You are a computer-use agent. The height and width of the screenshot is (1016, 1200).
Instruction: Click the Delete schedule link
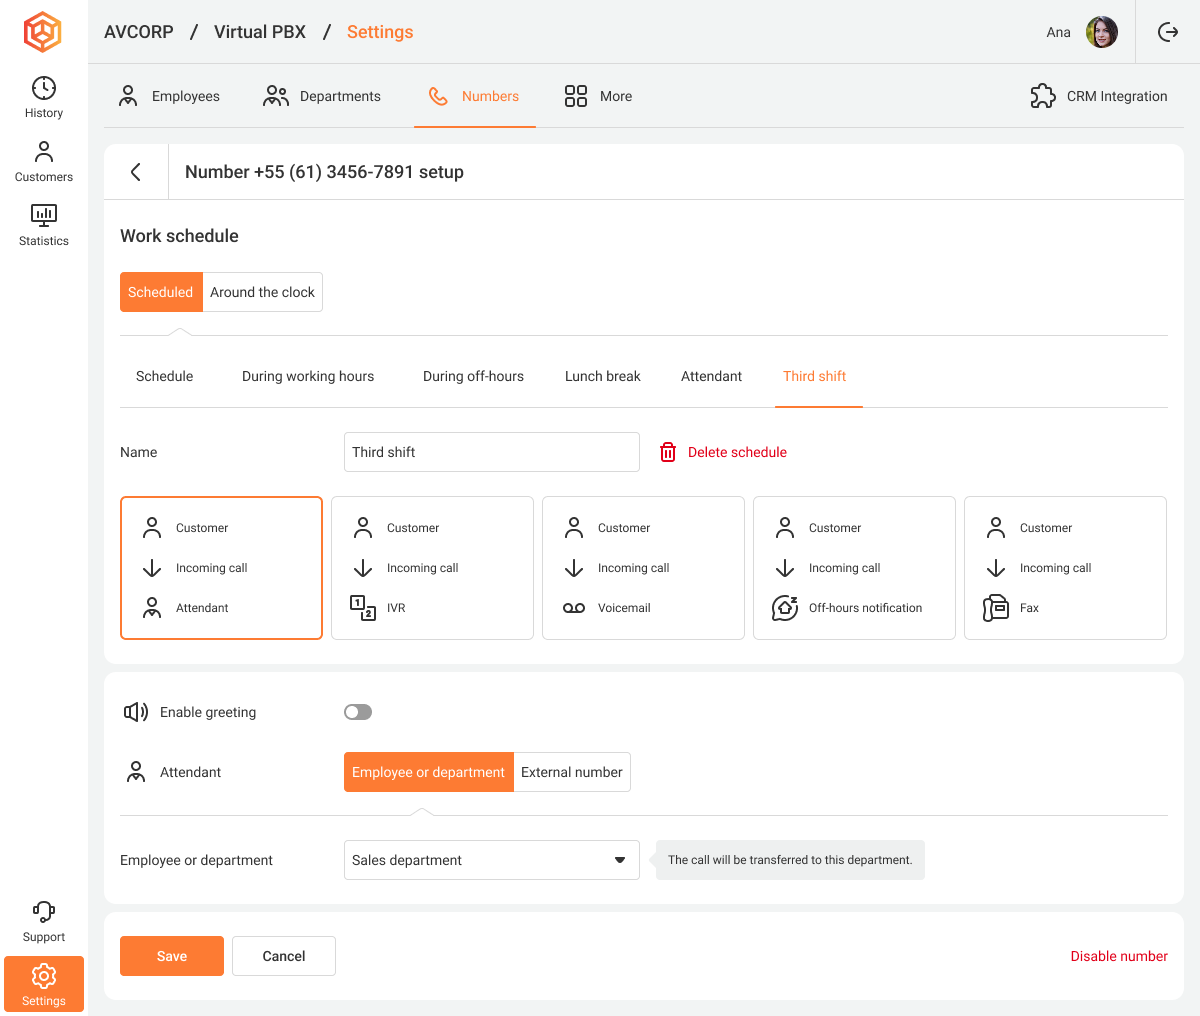pyautogui.click(x=737, y=452)
